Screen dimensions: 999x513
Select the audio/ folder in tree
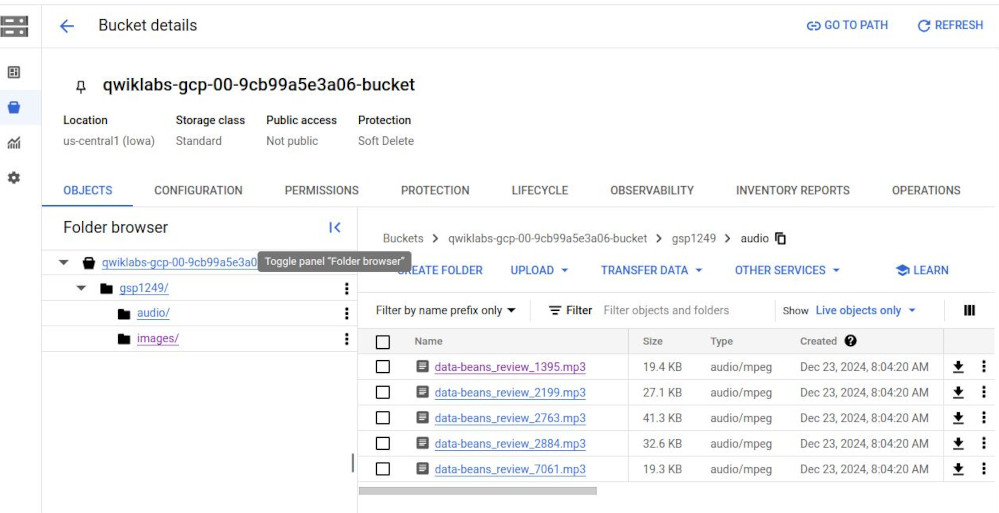click(x=153, y=313)
